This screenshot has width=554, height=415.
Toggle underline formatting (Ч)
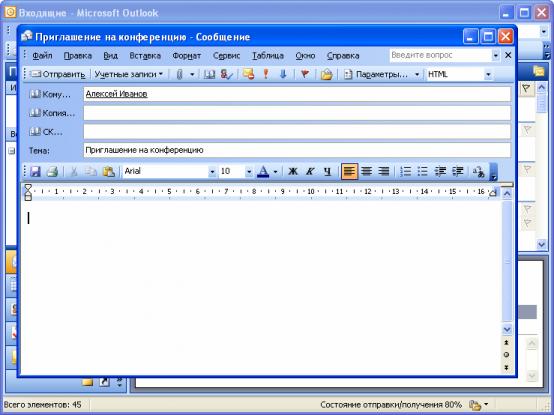point(327,172)
